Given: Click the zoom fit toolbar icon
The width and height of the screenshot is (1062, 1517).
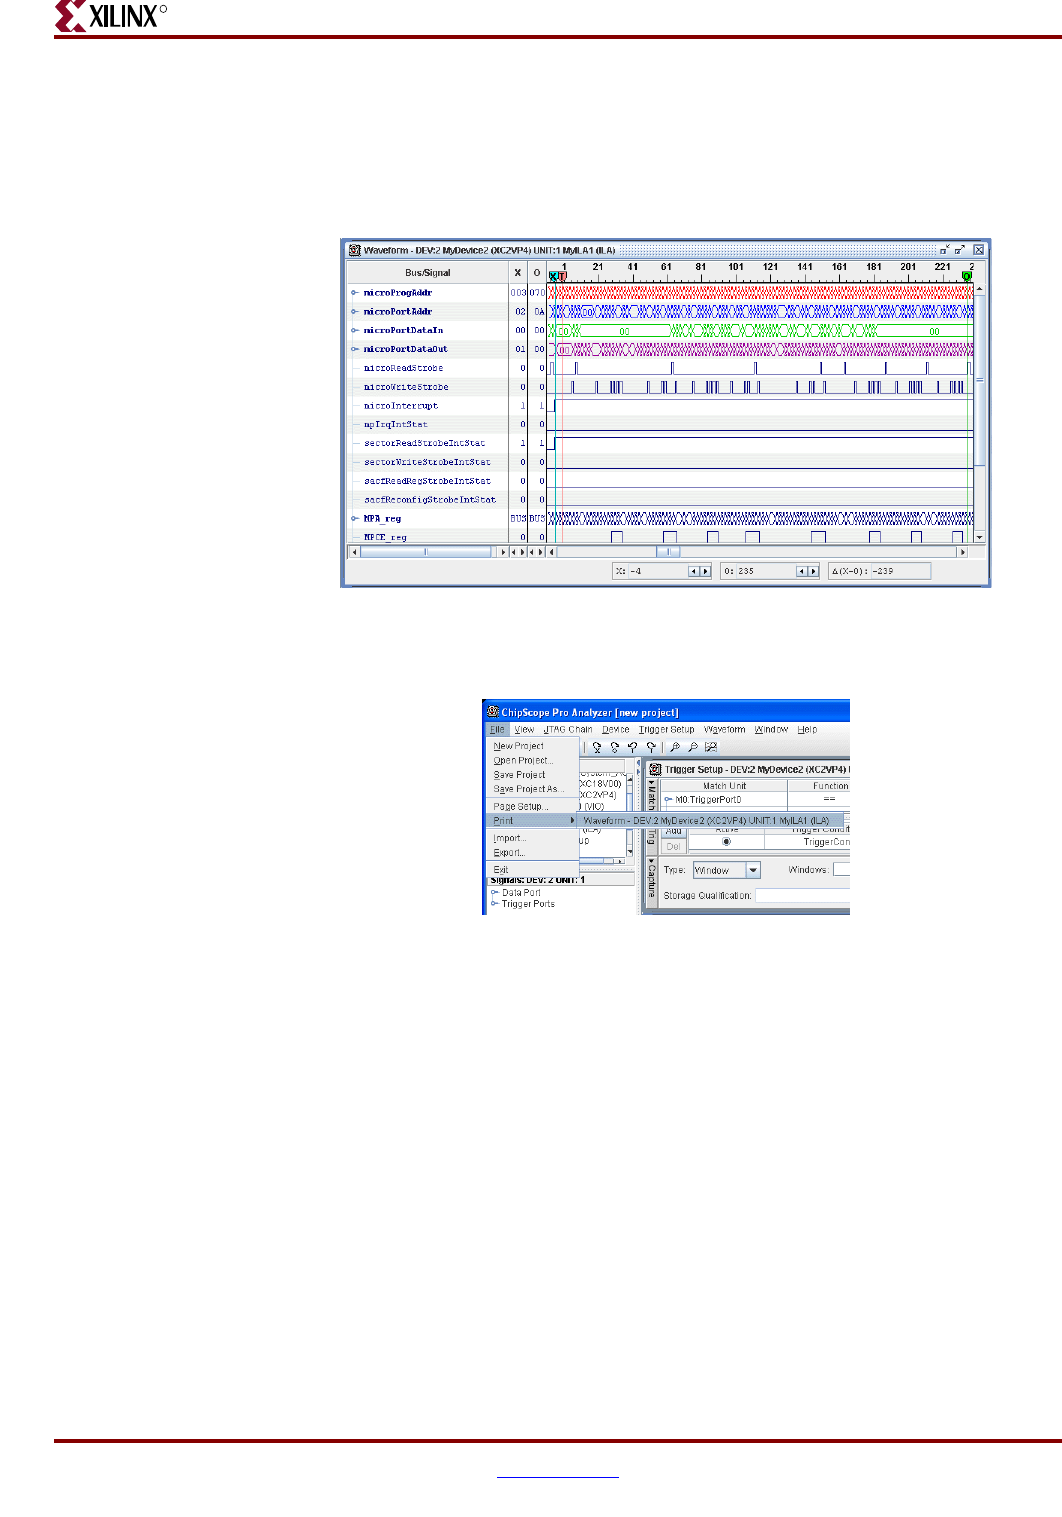Looking at the screenshot, I should (711, 747).
